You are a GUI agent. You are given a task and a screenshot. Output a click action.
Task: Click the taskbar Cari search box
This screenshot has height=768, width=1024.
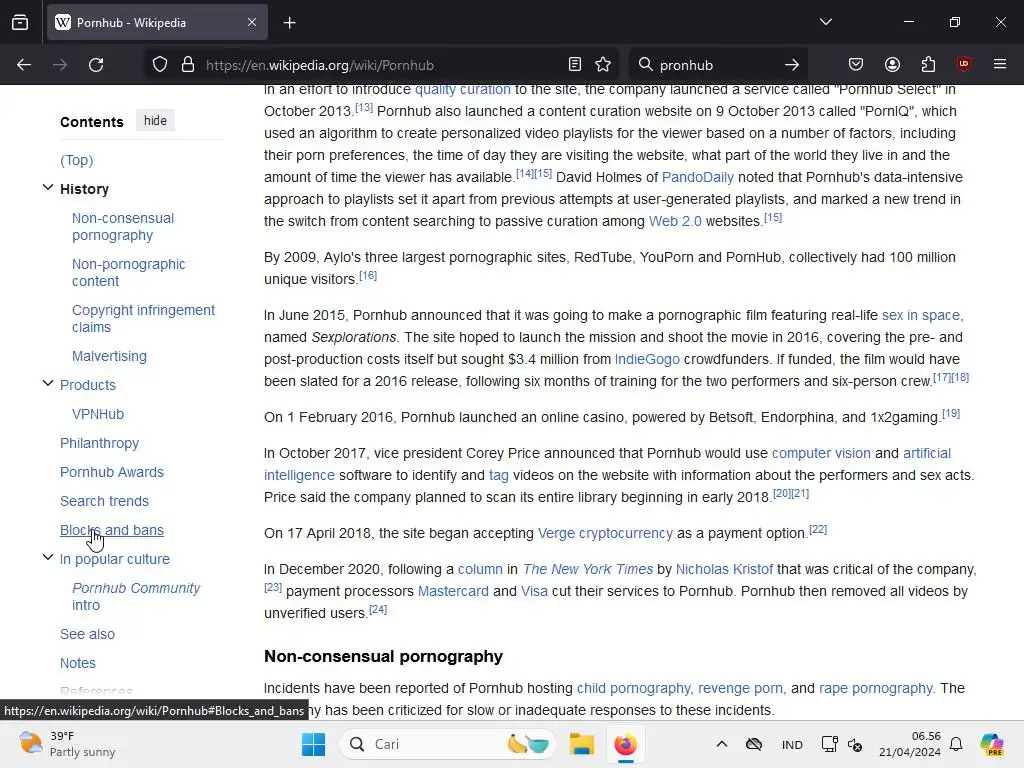click(x=447, y=744)
